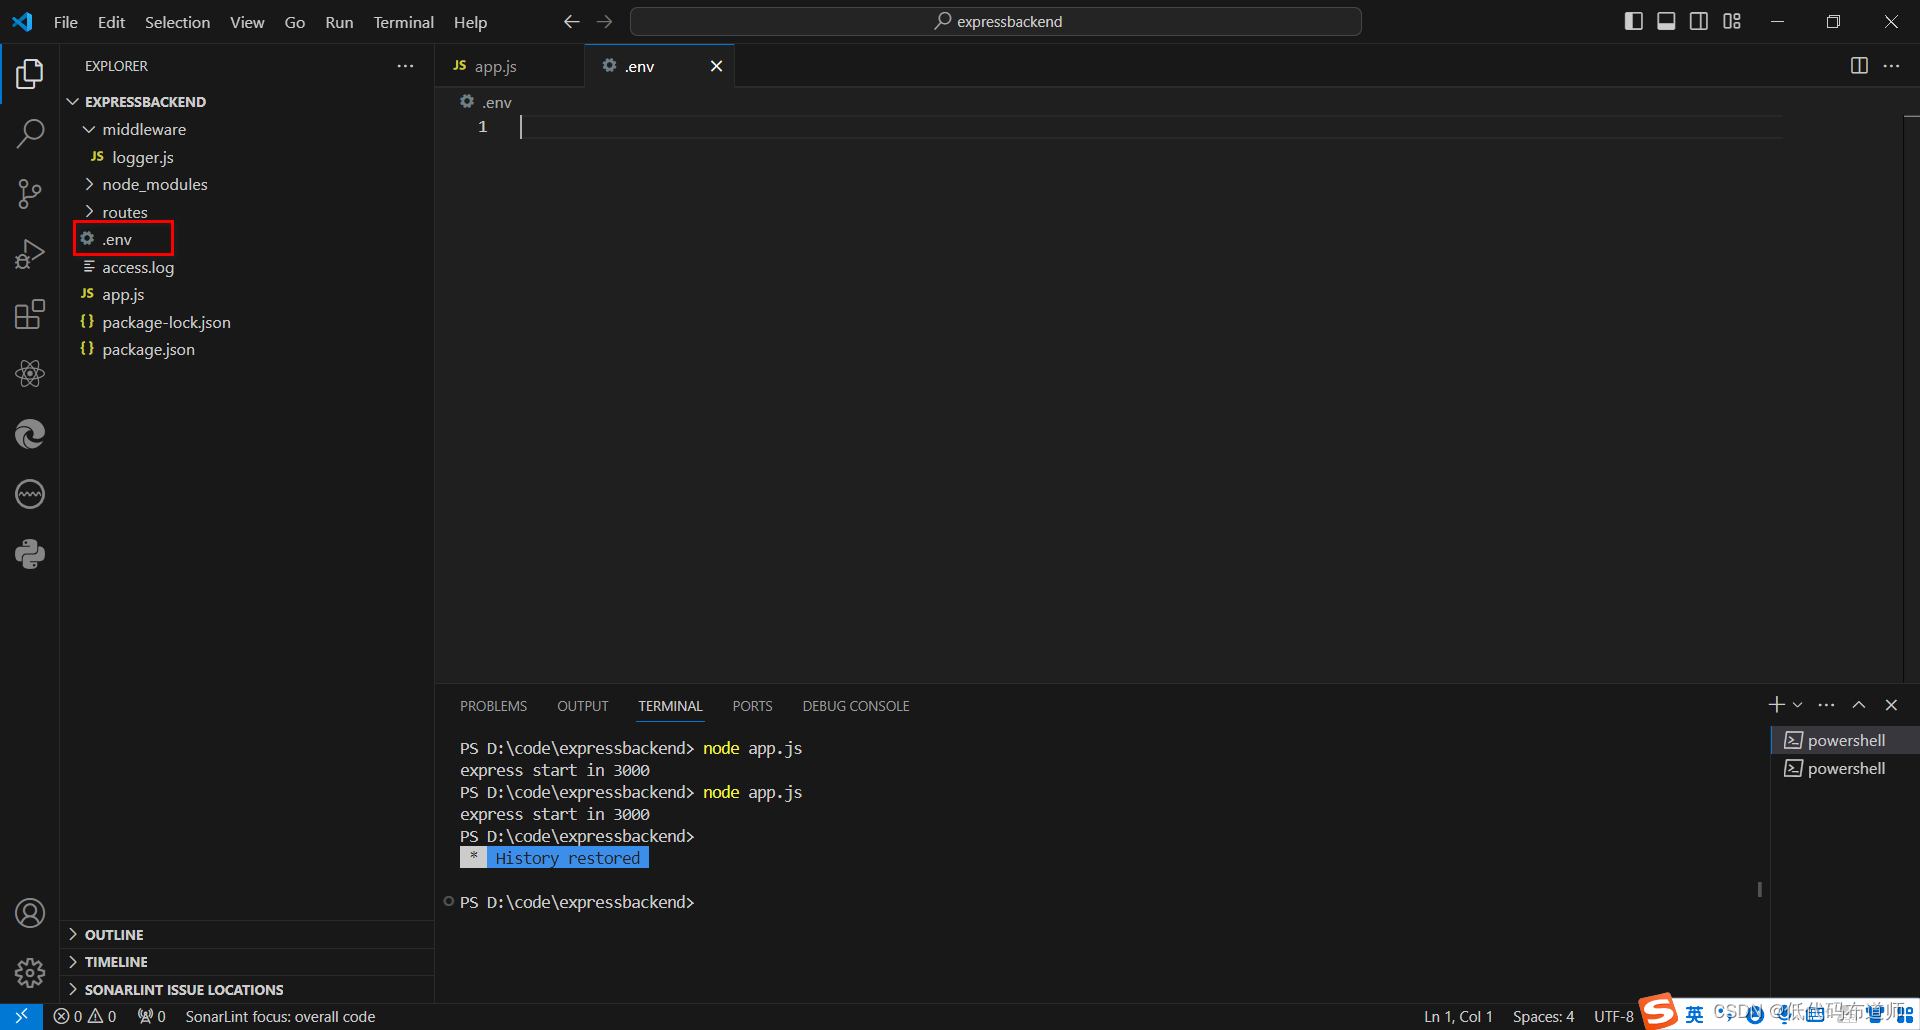
Task: Split the editor right
Action: [x=1859, y=66]
